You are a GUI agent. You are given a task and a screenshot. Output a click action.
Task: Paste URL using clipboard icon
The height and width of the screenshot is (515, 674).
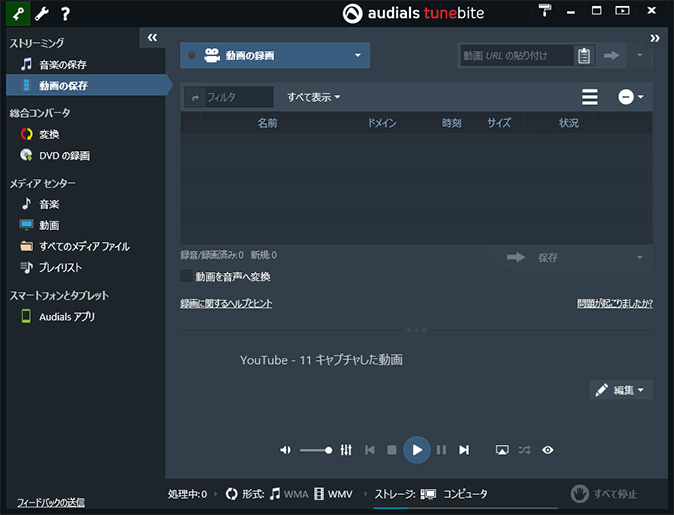point(584,55)
